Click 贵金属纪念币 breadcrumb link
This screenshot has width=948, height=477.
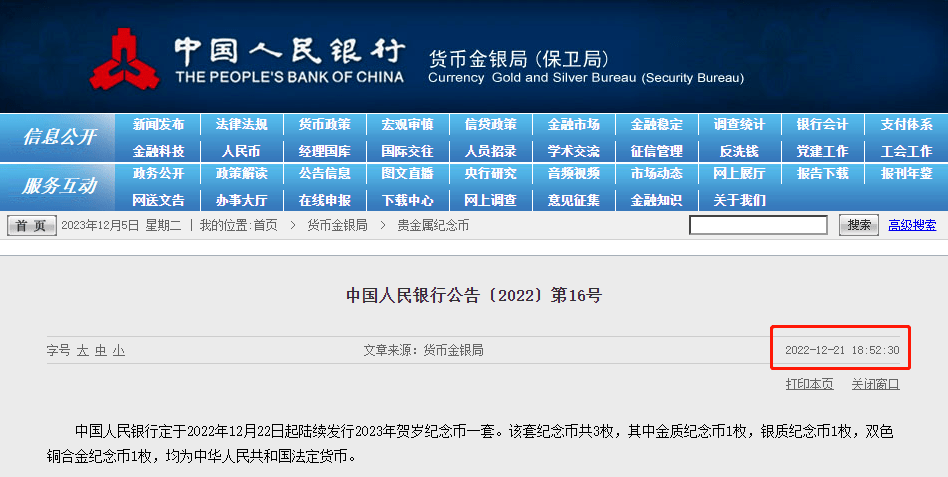433,226
